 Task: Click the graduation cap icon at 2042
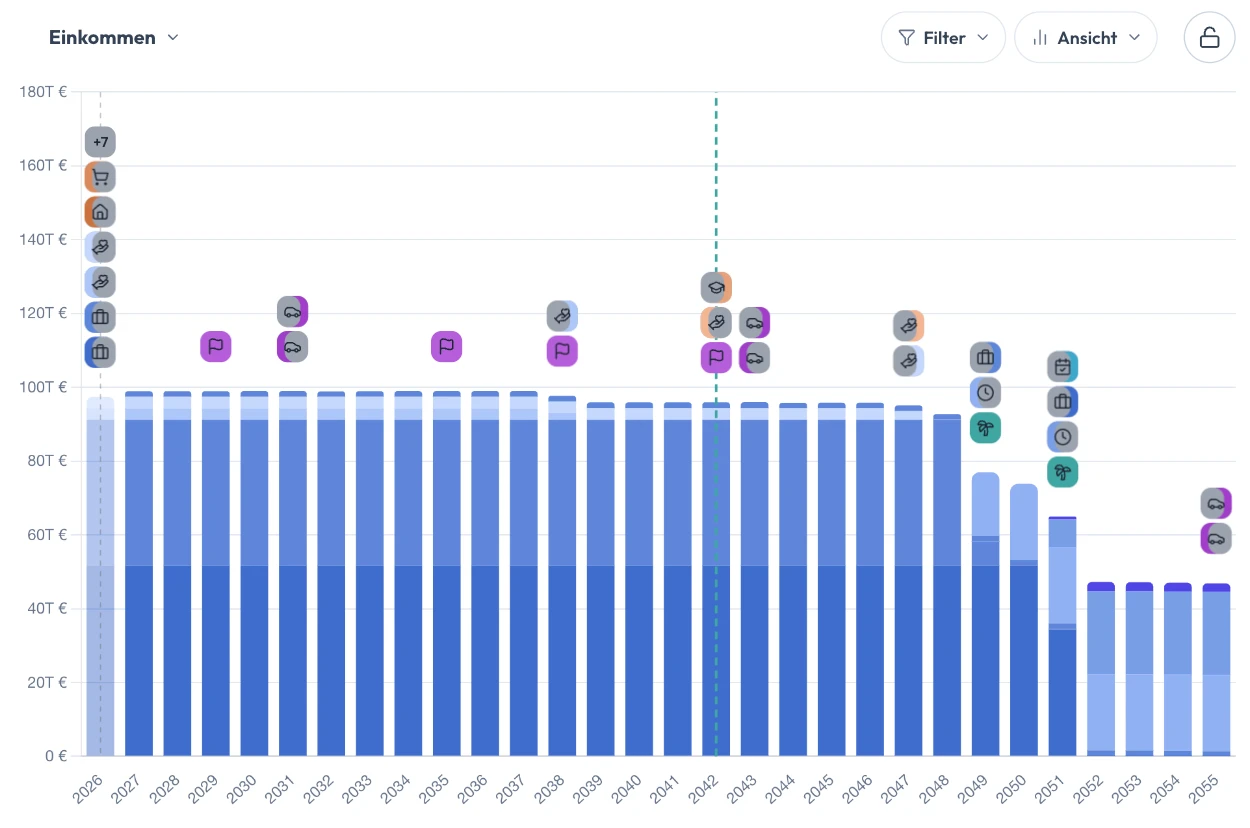pyautogui.click(x=716, y=287)
